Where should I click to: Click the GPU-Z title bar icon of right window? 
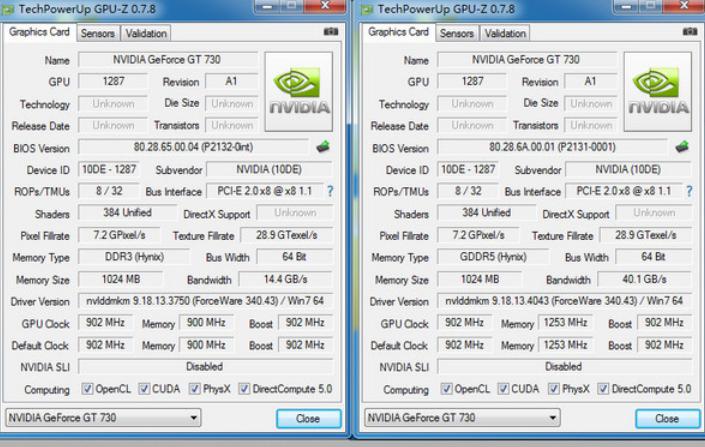point(367,9)
